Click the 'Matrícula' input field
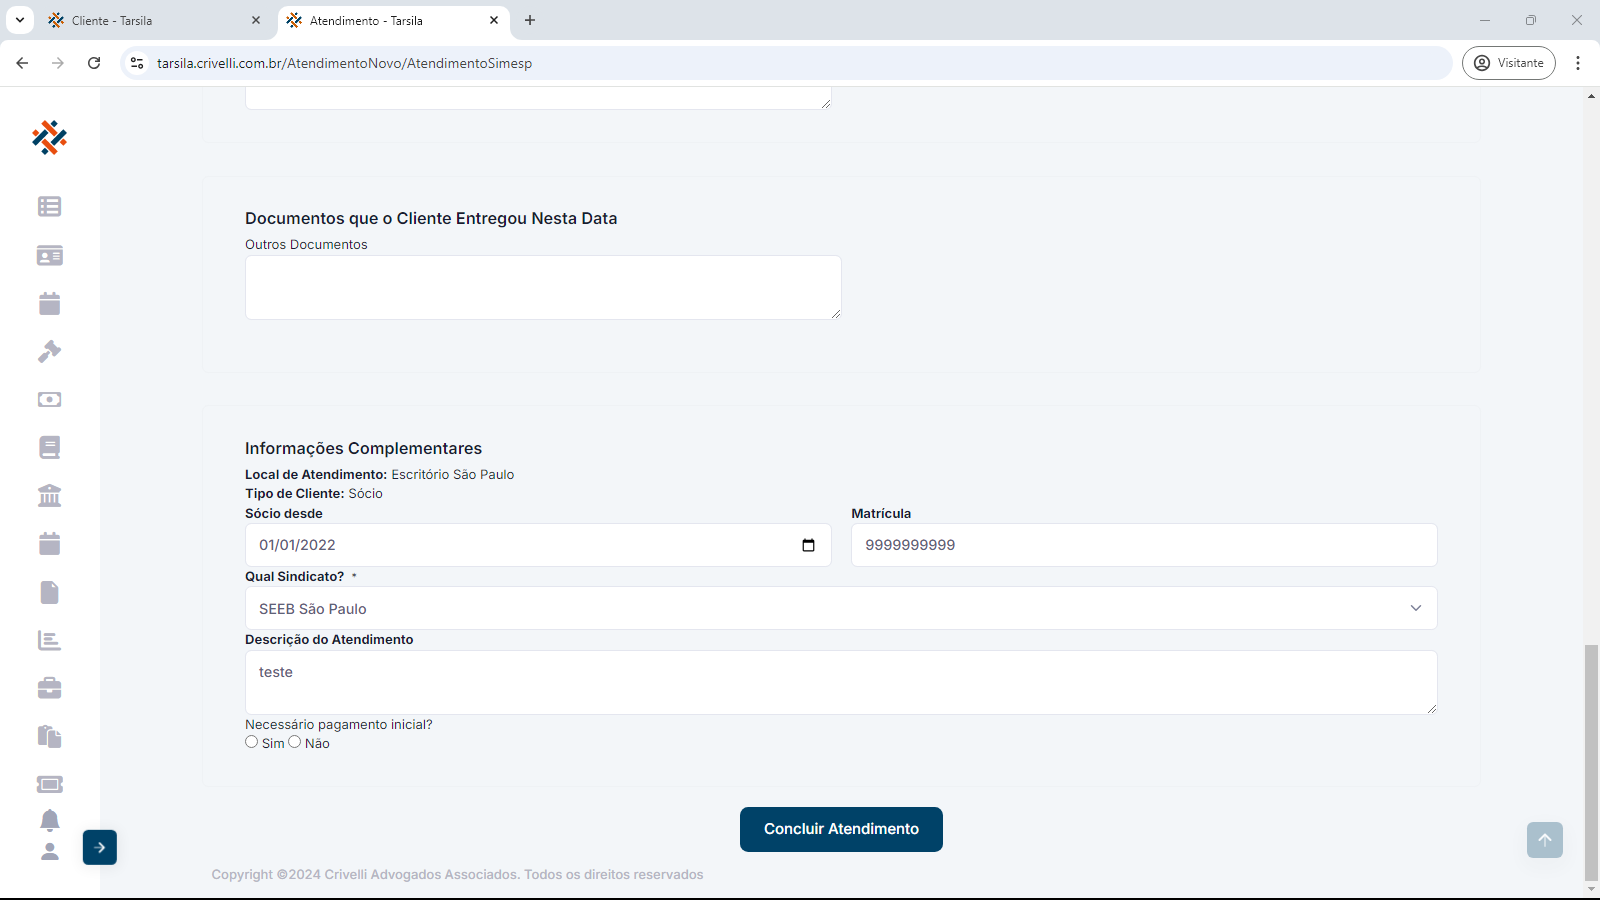 pyautogui.click(x=1143, y=545)
